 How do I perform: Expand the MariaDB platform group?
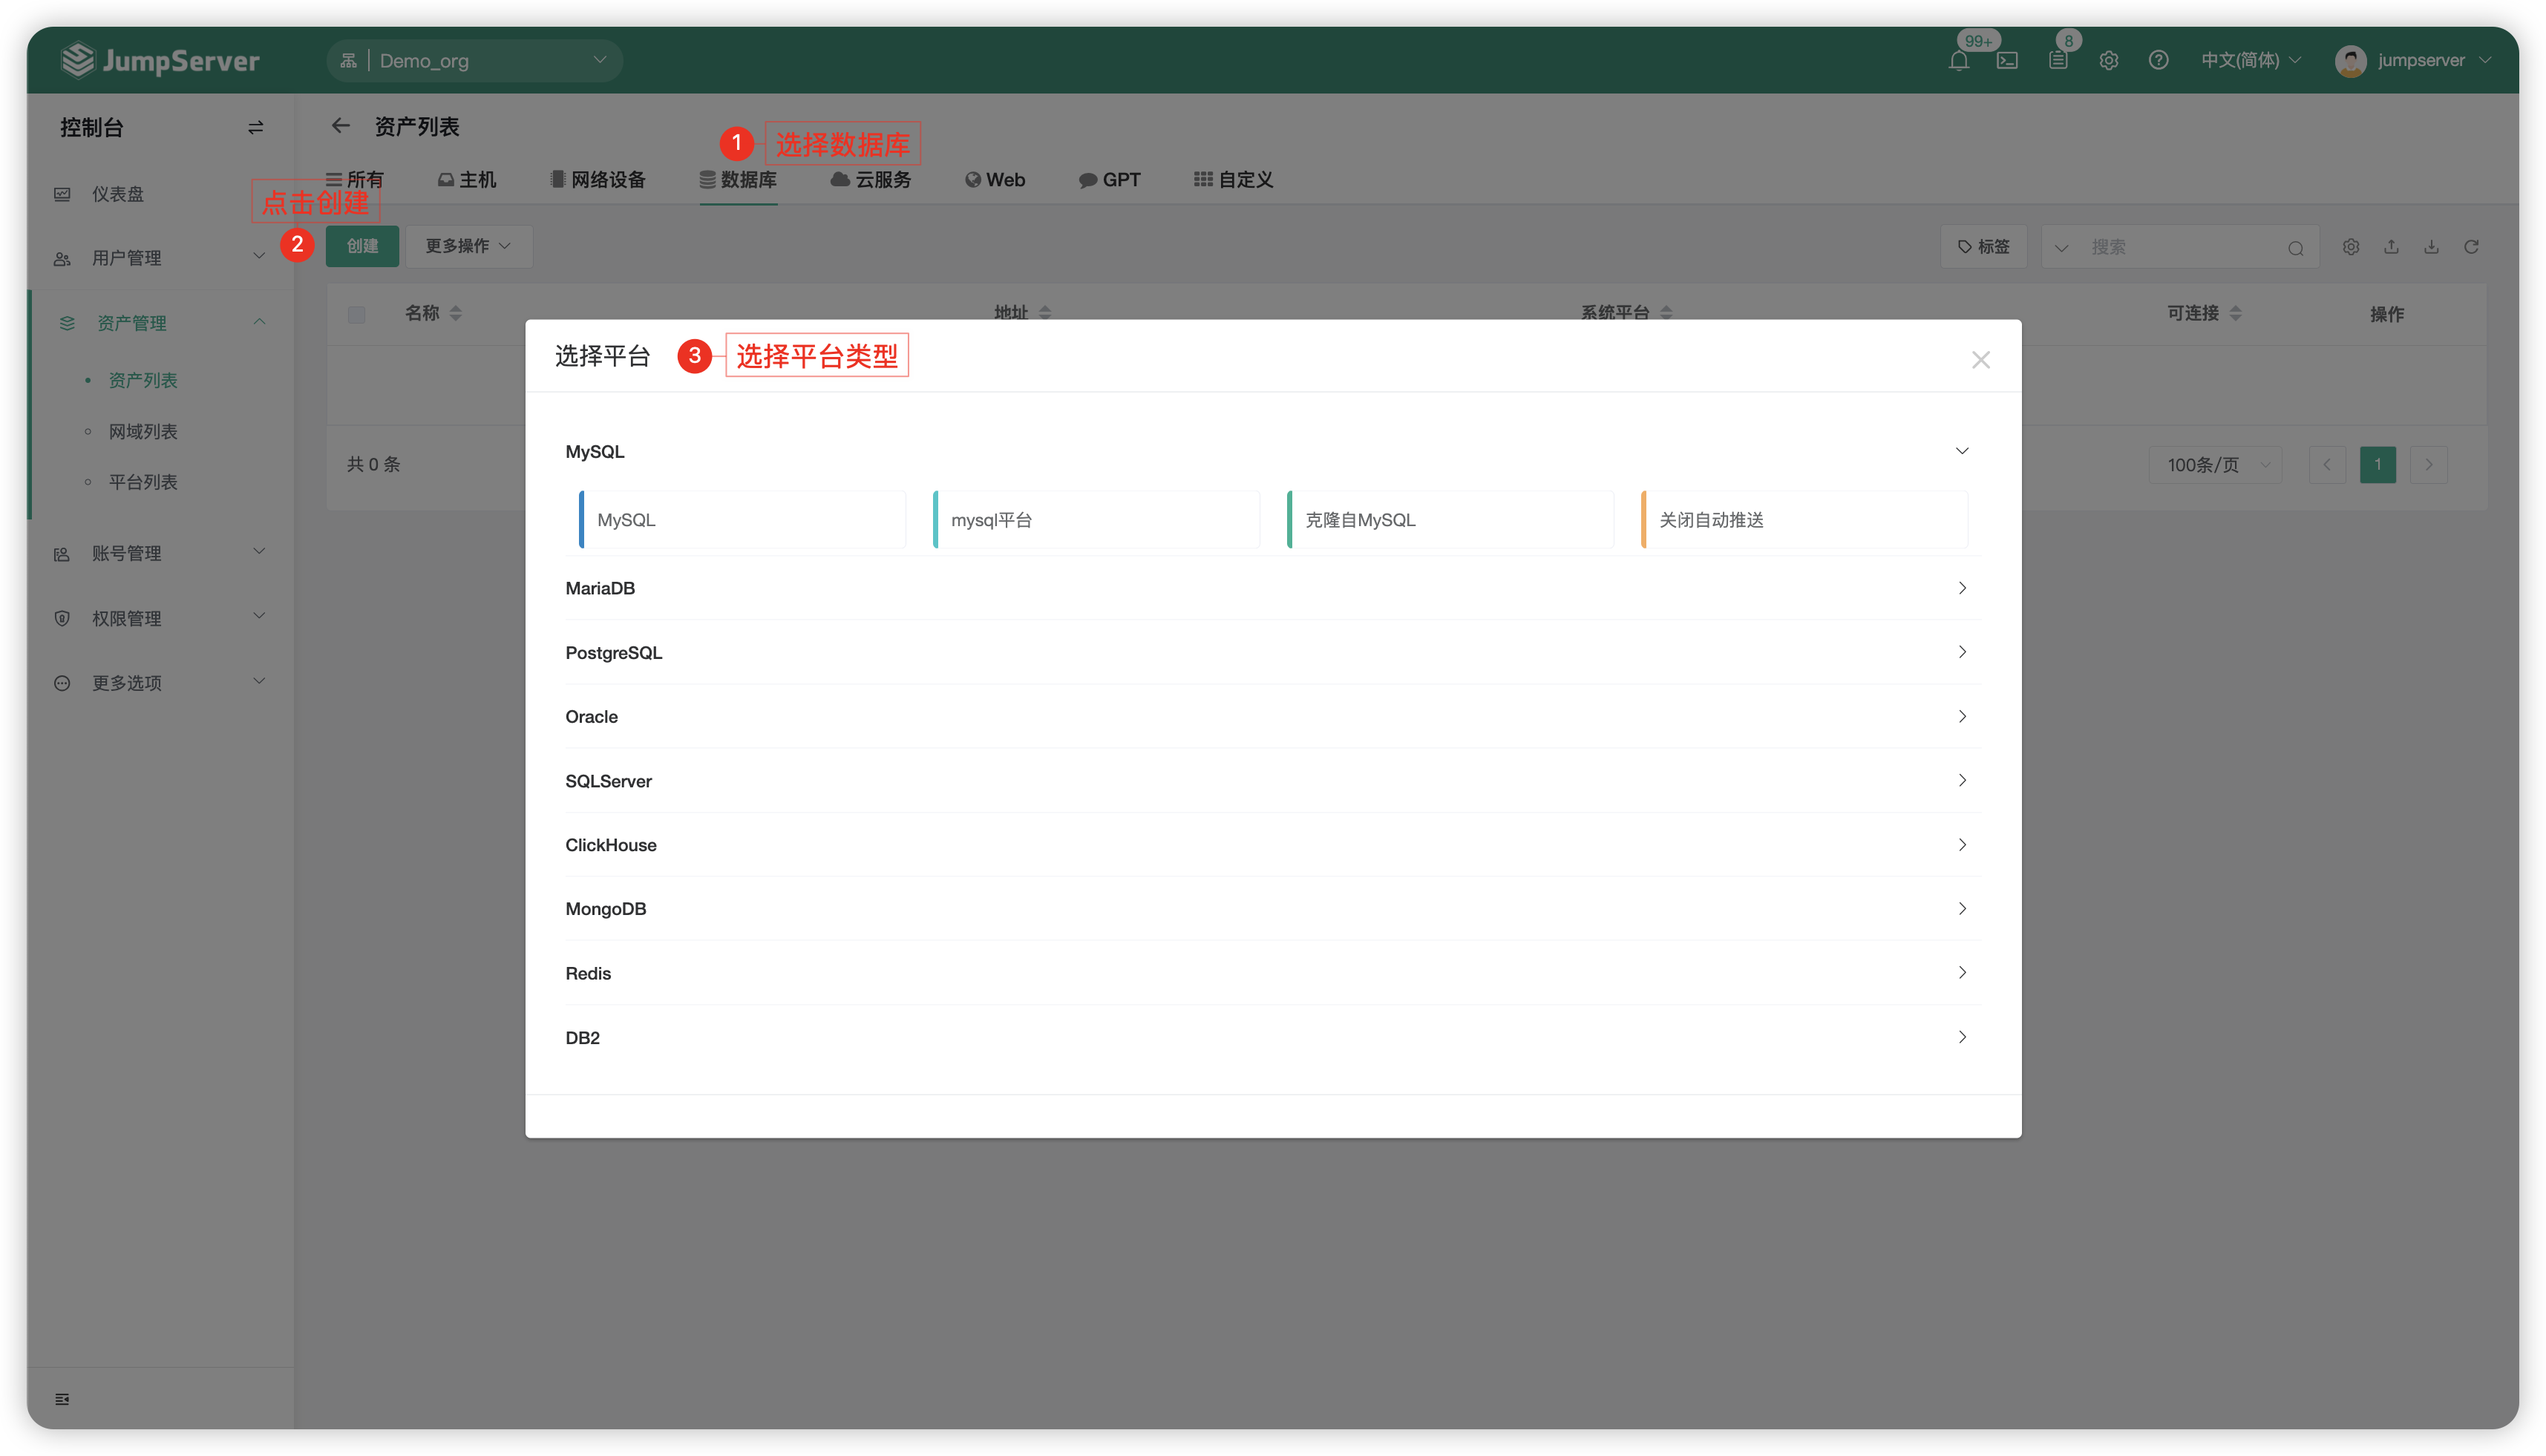click(x=1272, y=588)
